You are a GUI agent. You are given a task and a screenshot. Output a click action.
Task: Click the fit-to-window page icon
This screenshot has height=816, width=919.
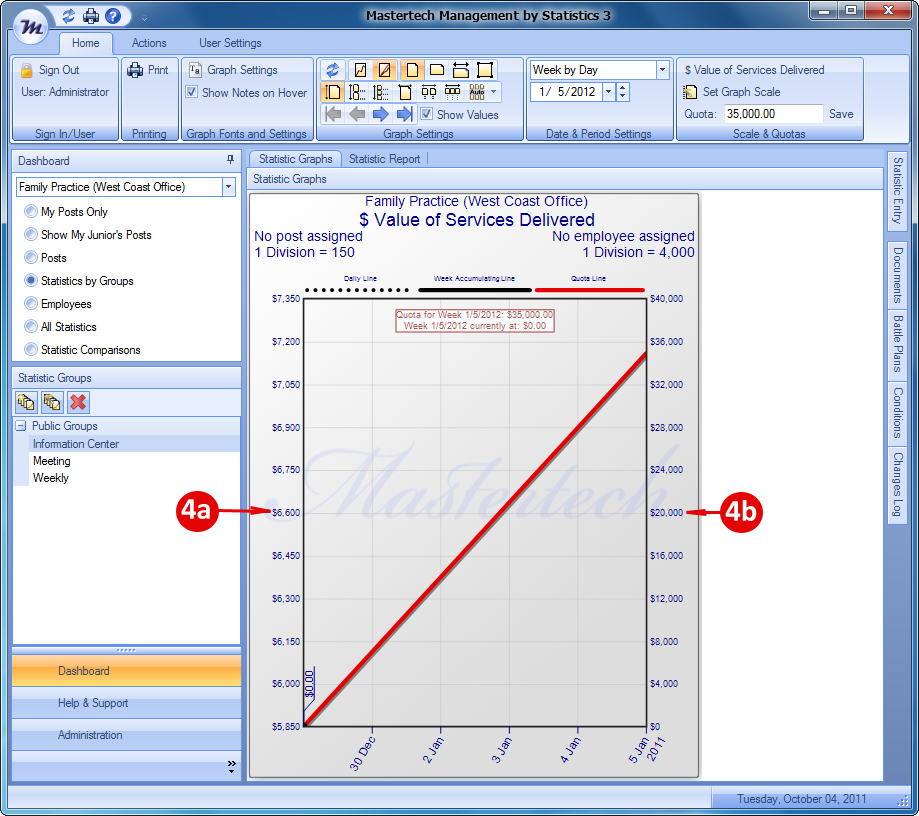click(485, 70)
